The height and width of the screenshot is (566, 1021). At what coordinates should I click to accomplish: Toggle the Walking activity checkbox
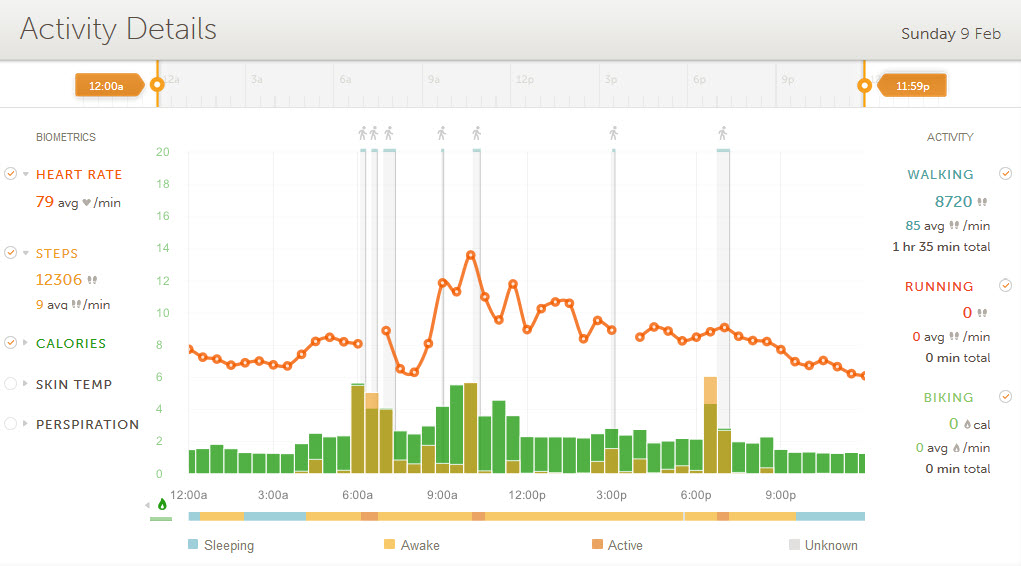click(1005, 174)
